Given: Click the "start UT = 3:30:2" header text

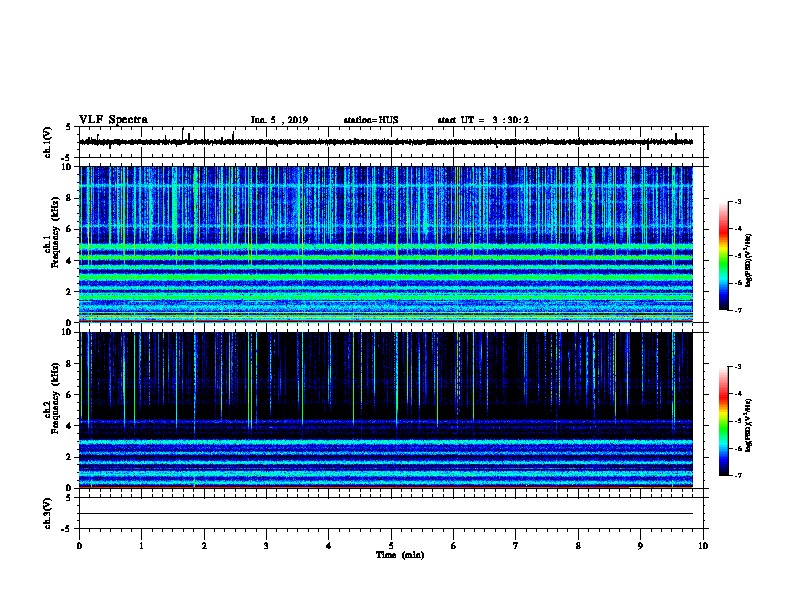Looking at the screenshot, I should (483, 120).
